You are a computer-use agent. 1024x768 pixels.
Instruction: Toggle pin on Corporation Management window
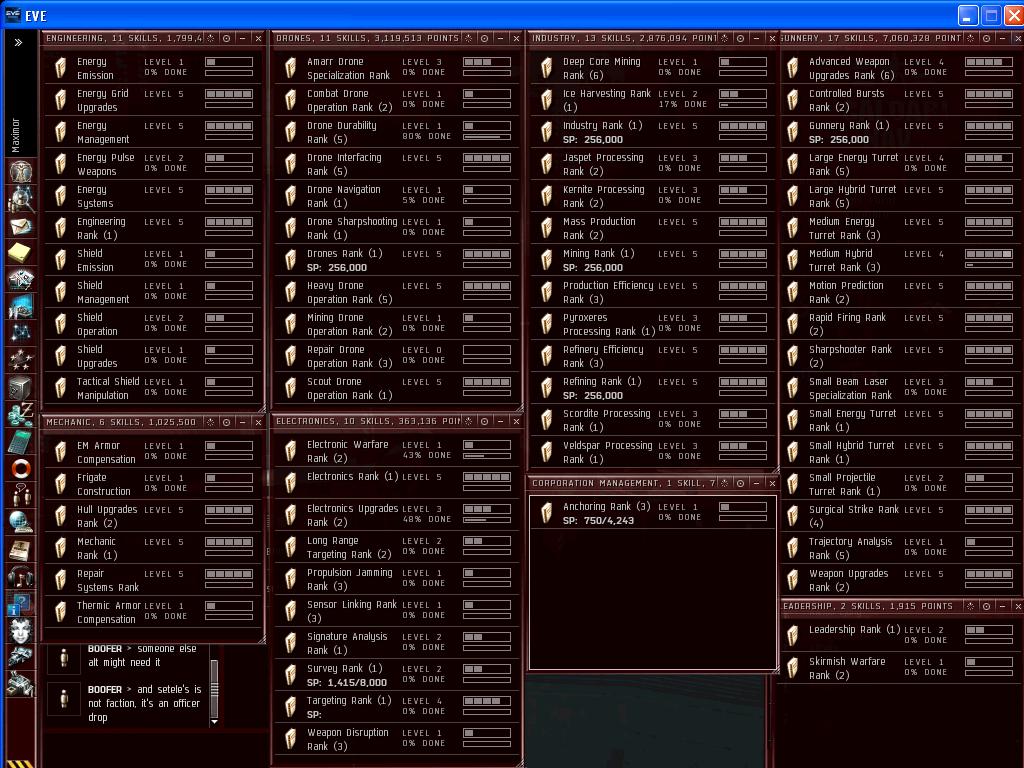pos(724,483)
